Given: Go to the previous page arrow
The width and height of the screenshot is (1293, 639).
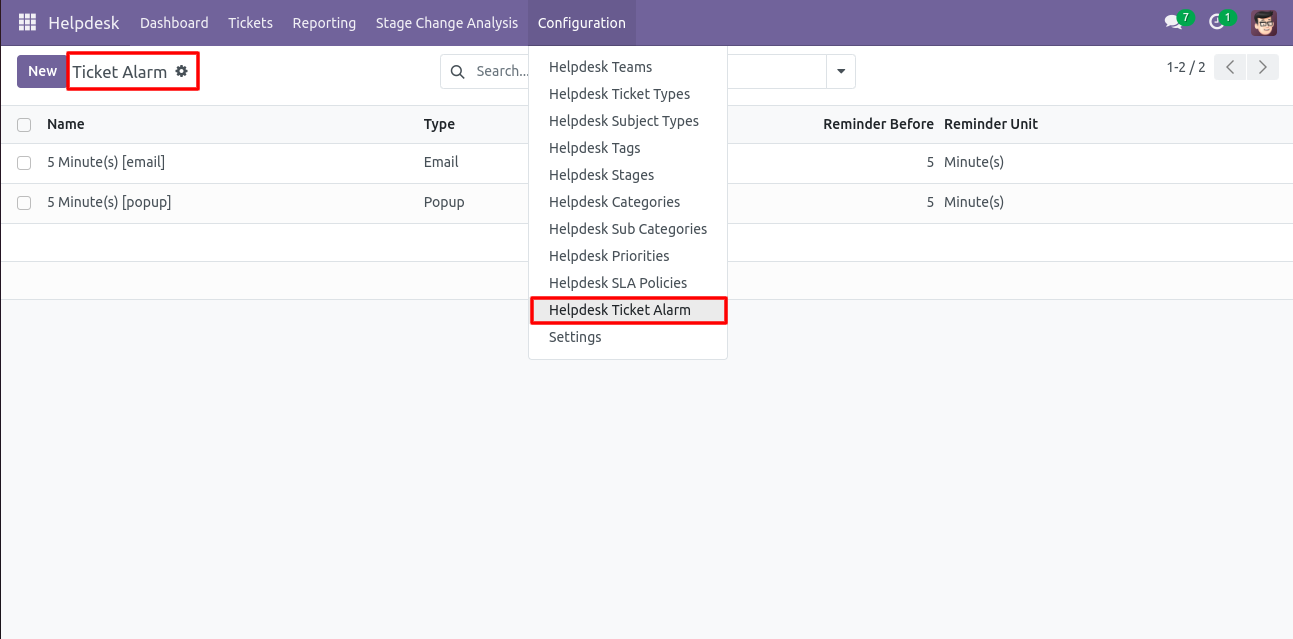Looking at the screenshot, I should [x=1230, y=68].
